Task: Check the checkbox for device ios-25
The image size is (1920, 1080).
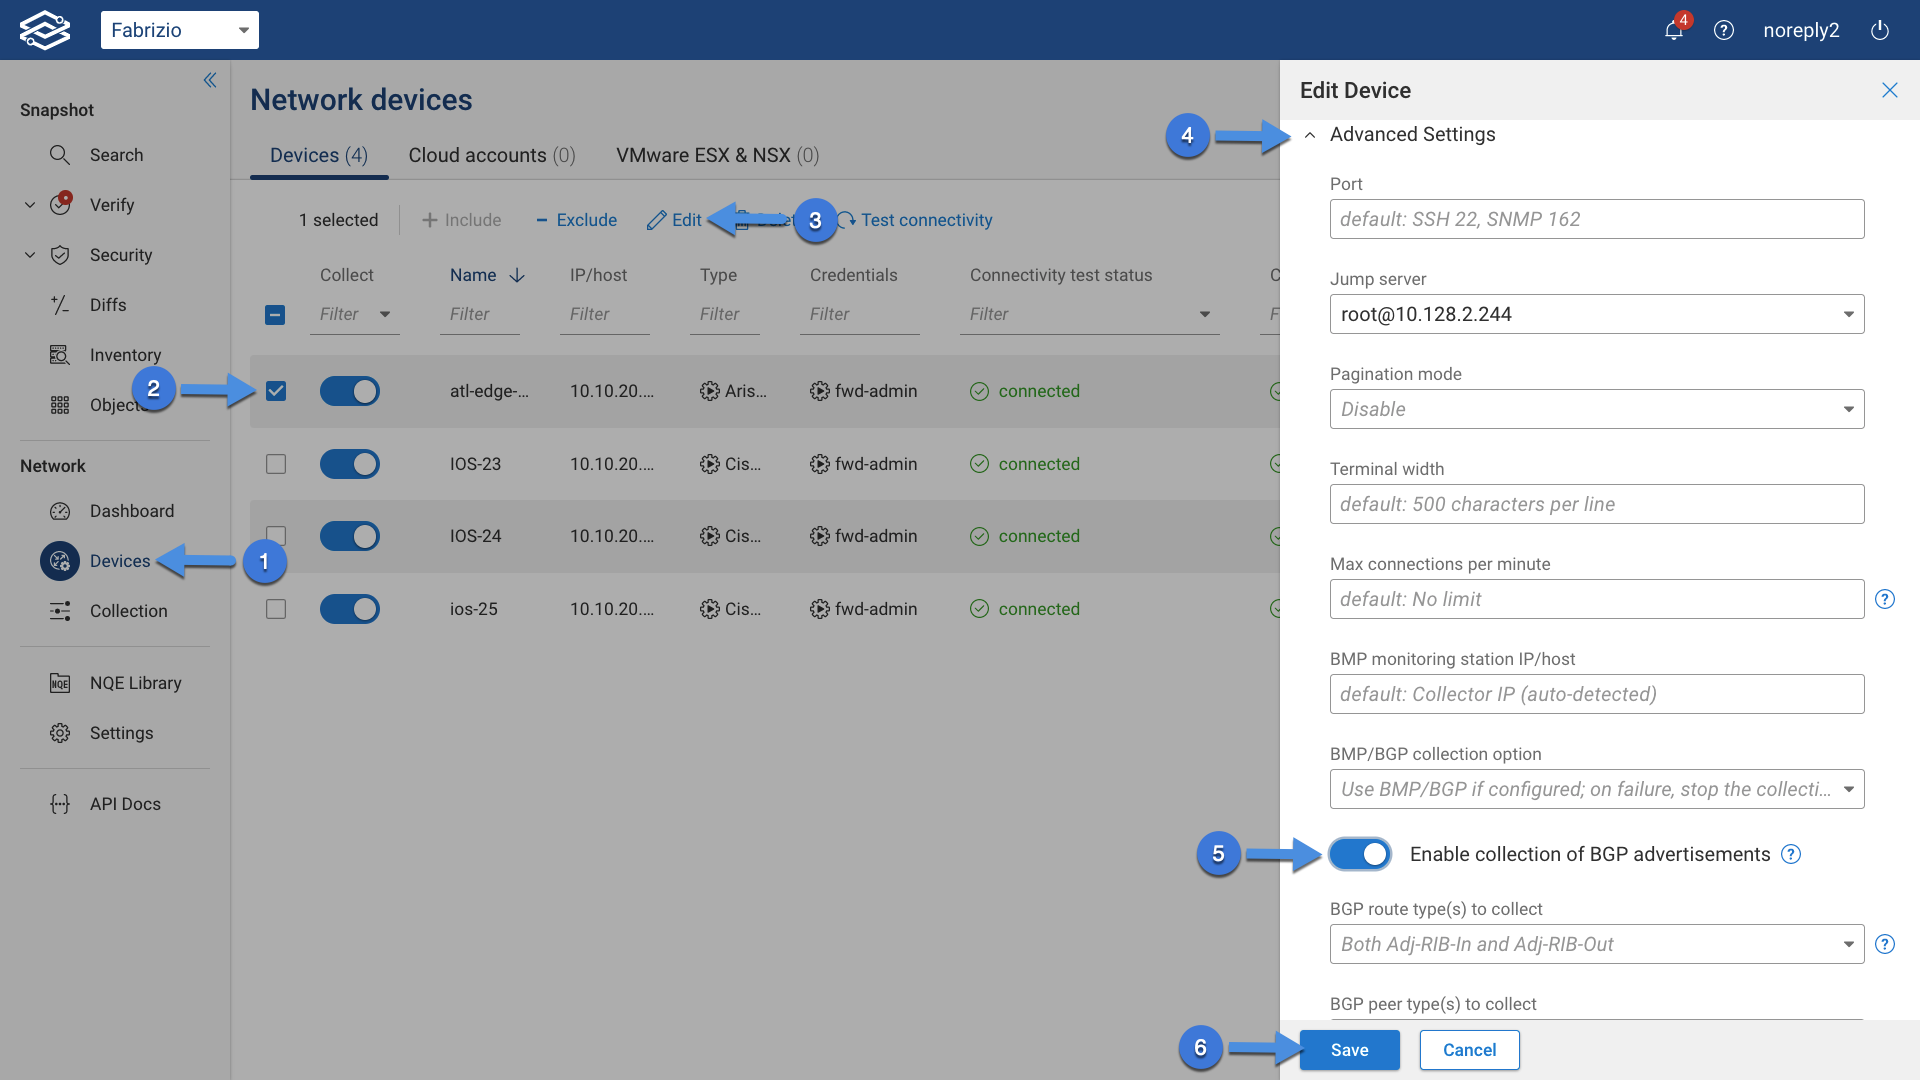Action: 275,608
